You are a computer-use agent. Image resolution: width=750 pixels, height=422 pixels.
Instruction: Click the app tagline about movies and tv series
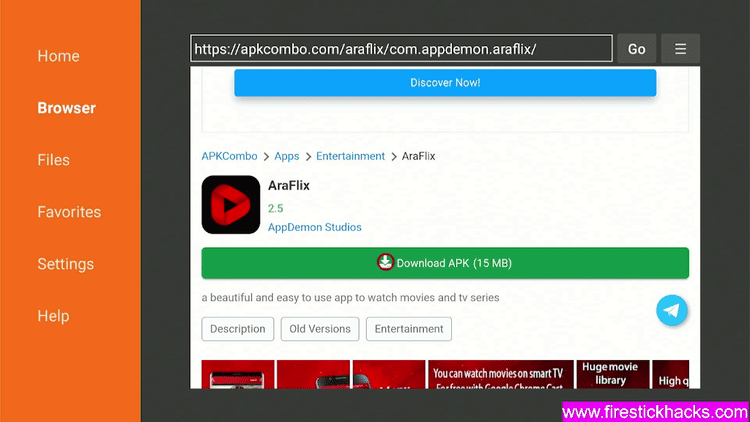350,298
